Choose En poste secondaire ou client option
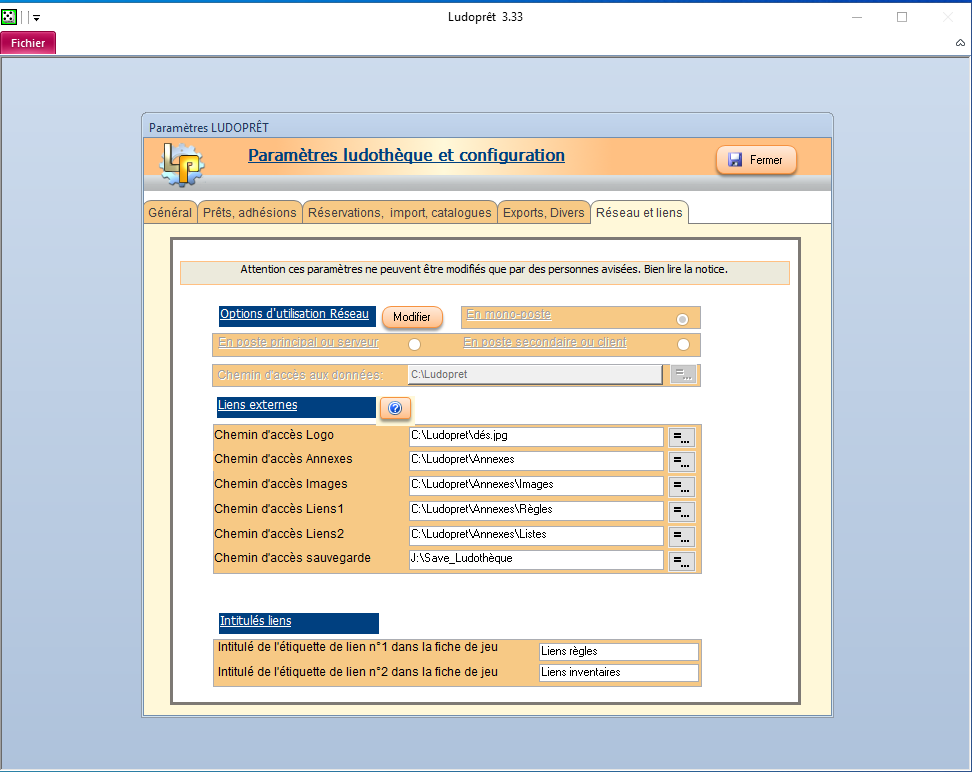Image resolution: width=972 pixels, height=772 pixels. [x=683, y=345]
